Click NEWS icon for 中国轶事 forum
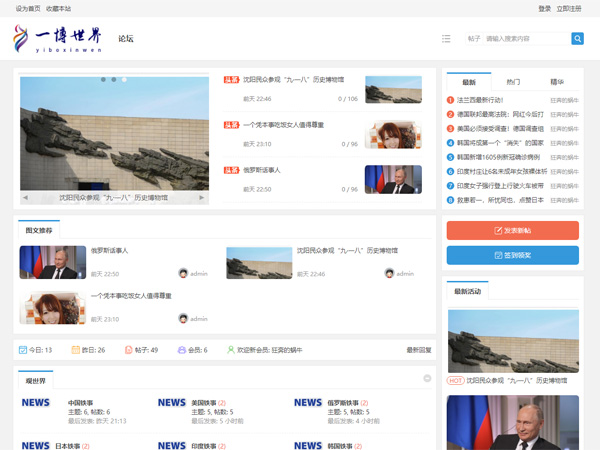The width and height of the screenshot is (600, 450). (36, 403)
